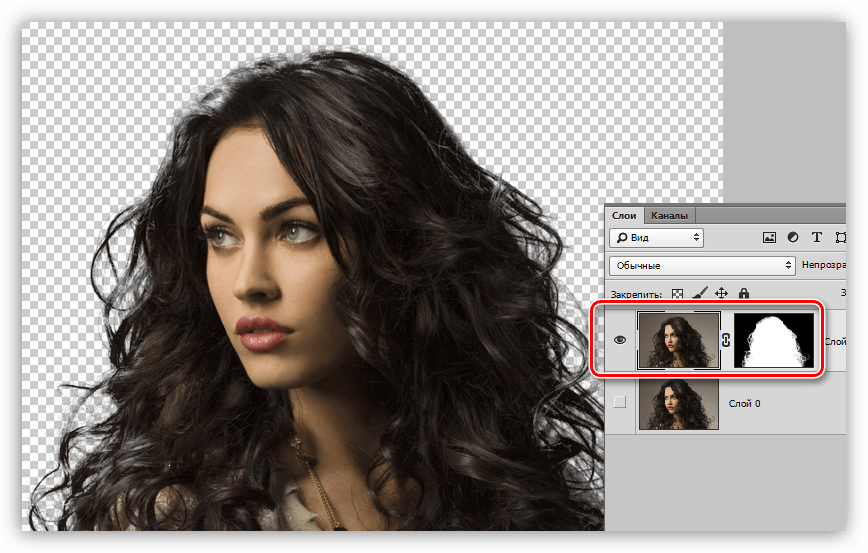
Task: Lock image pixels brush icon
Action: pos(700,293)
